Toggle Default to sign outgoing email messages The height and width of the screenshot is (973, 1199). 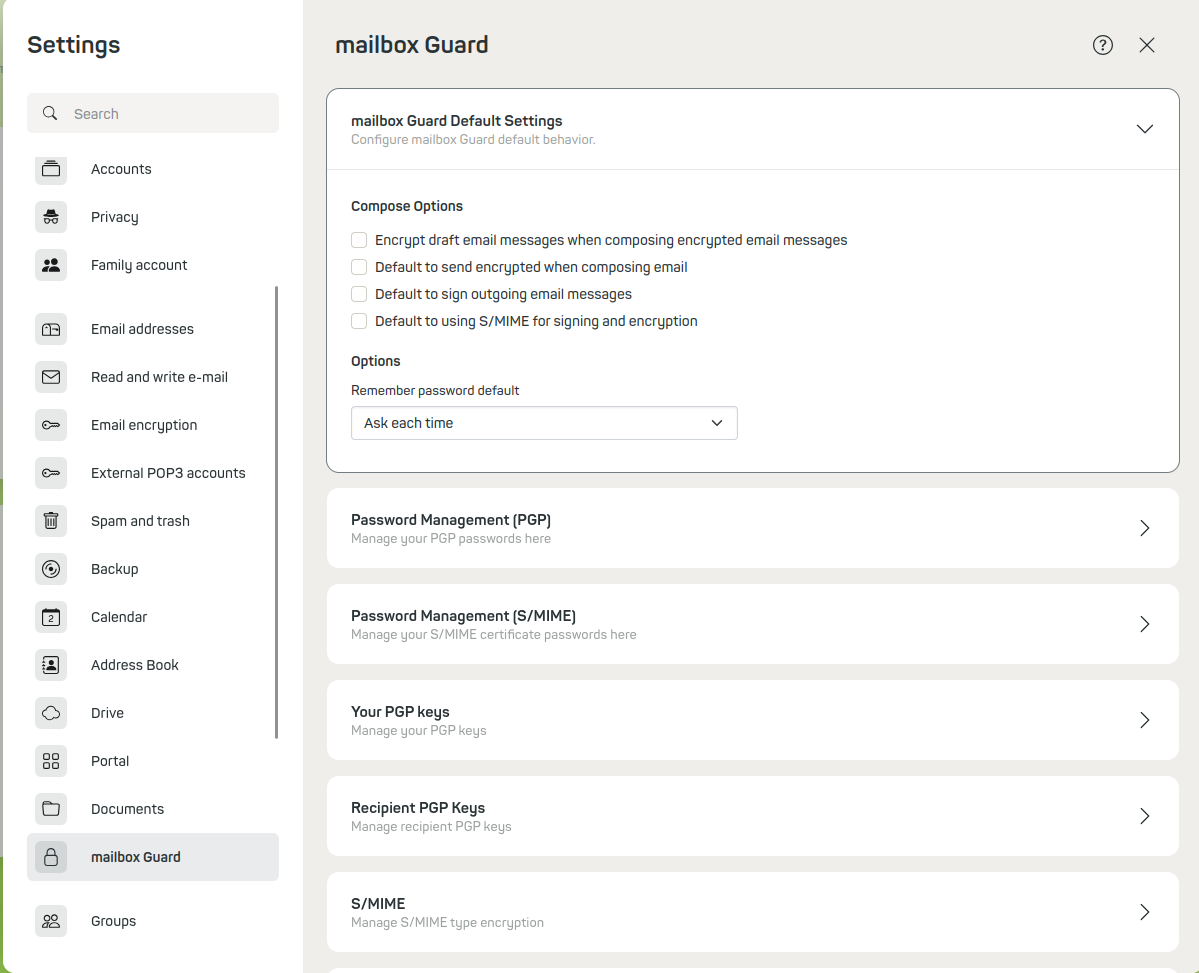359,294
